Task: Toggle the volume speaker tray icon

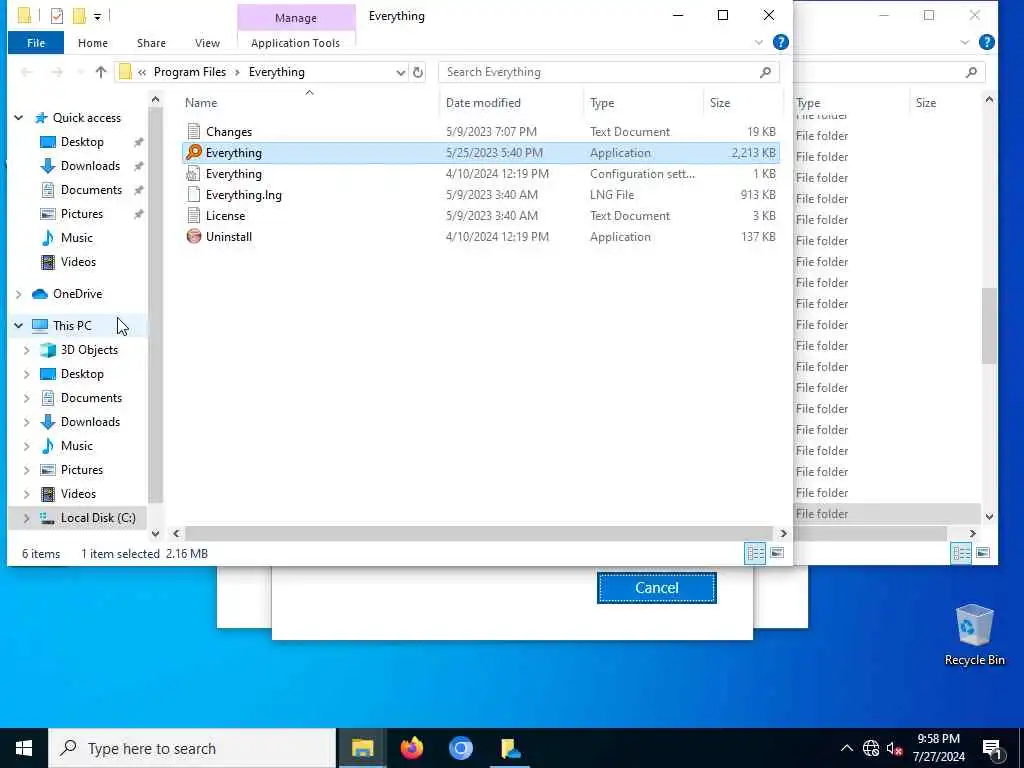Action: (894, 748)
